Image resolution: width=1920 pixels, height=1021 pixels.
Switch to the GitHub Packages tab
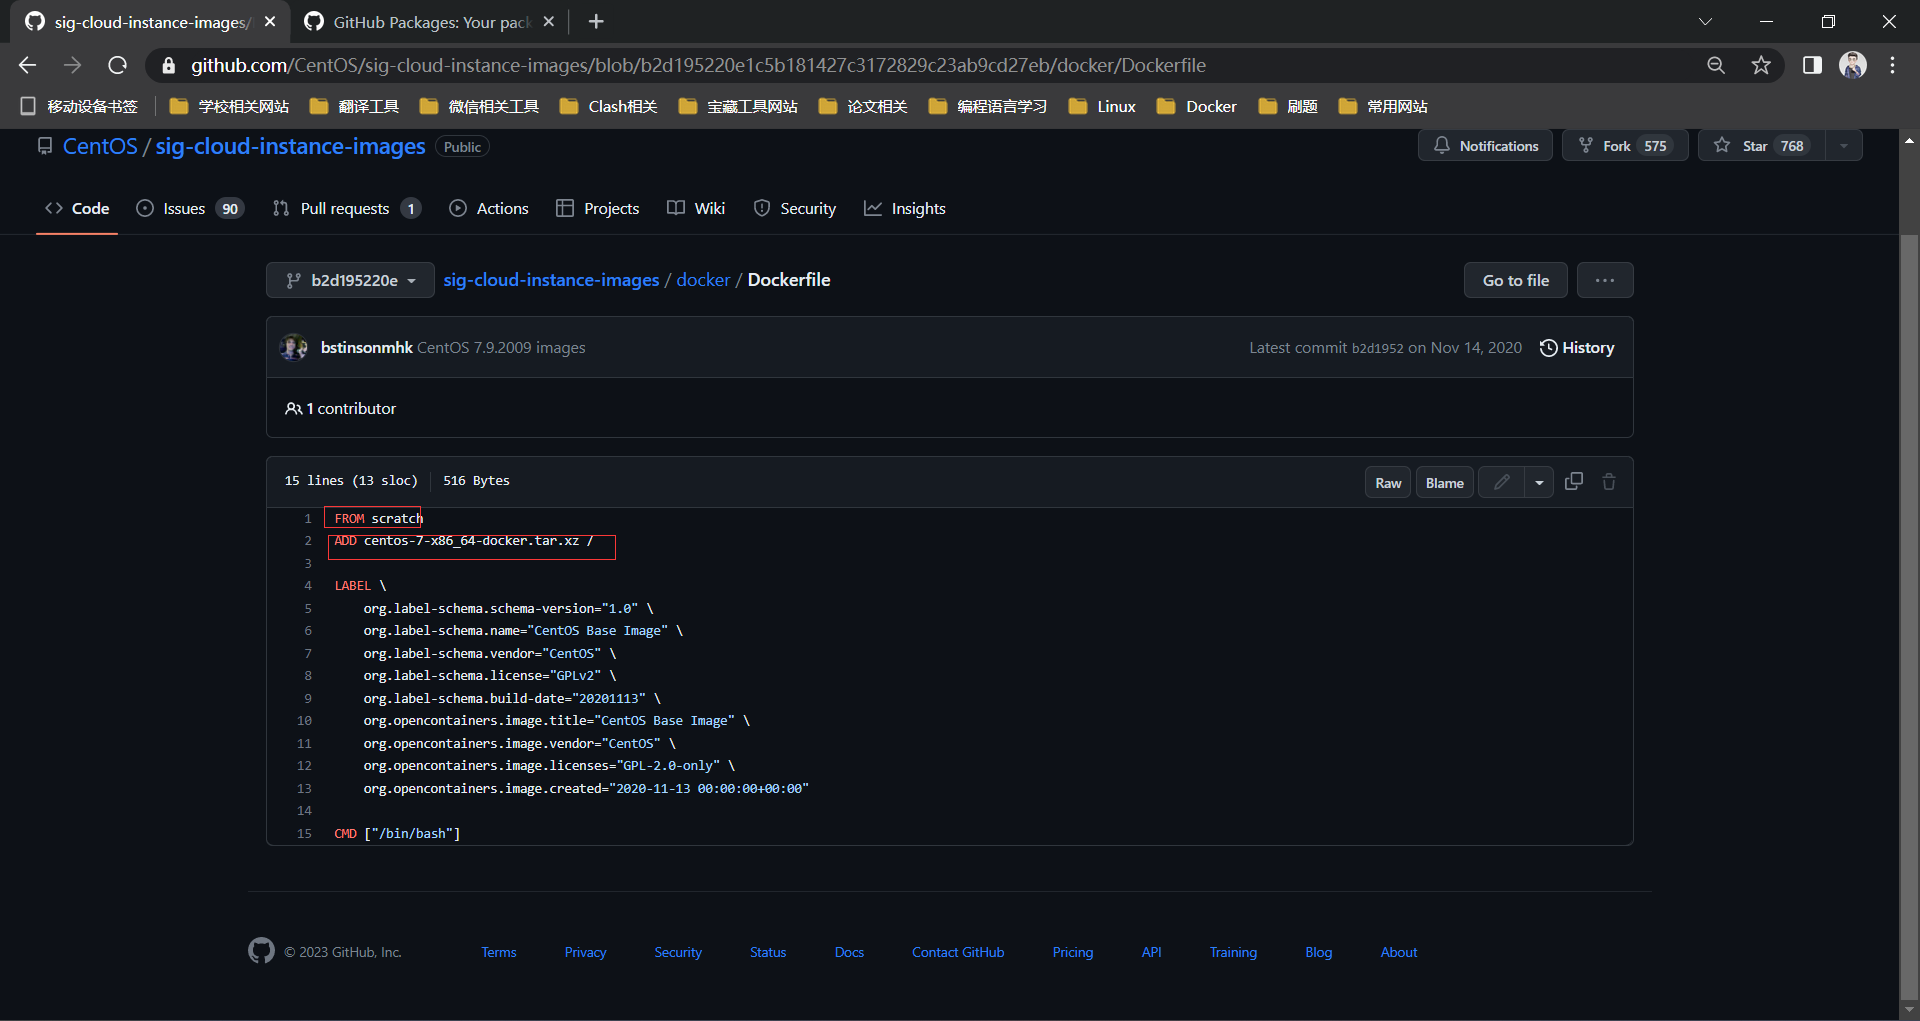pos(430,22)
